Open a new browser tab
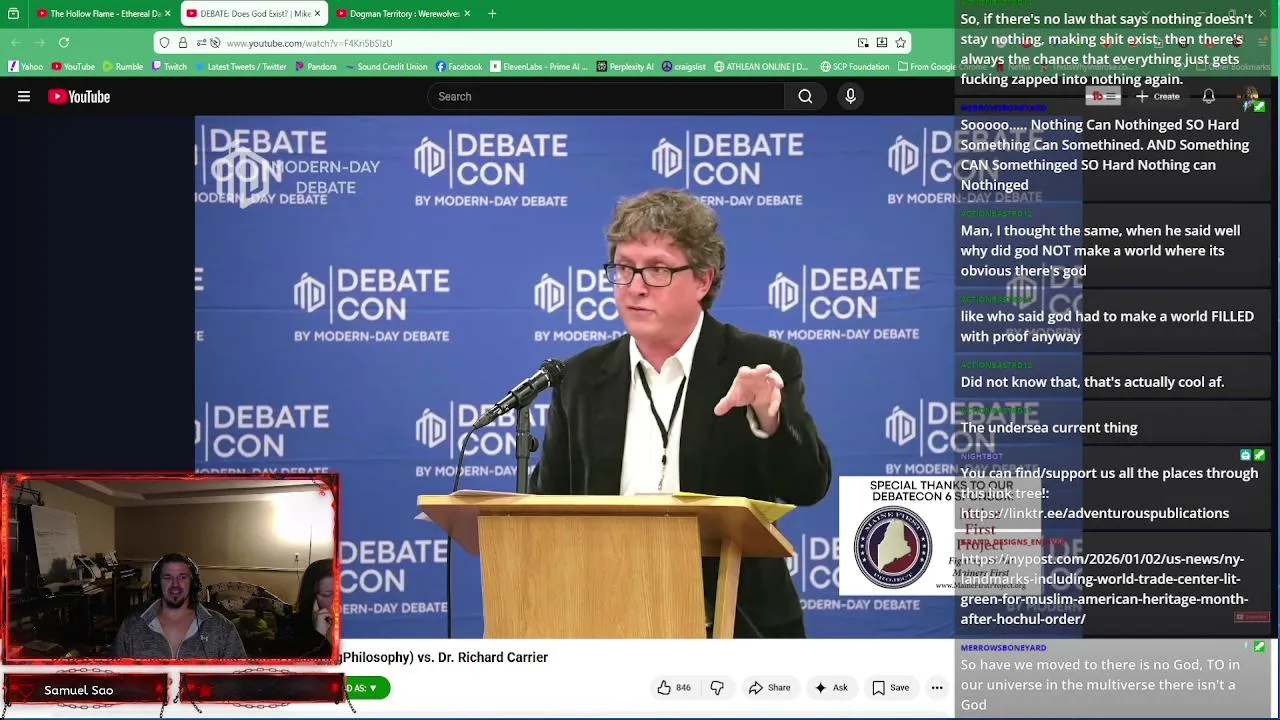The image size is (1280, 720). coord(492,14)
